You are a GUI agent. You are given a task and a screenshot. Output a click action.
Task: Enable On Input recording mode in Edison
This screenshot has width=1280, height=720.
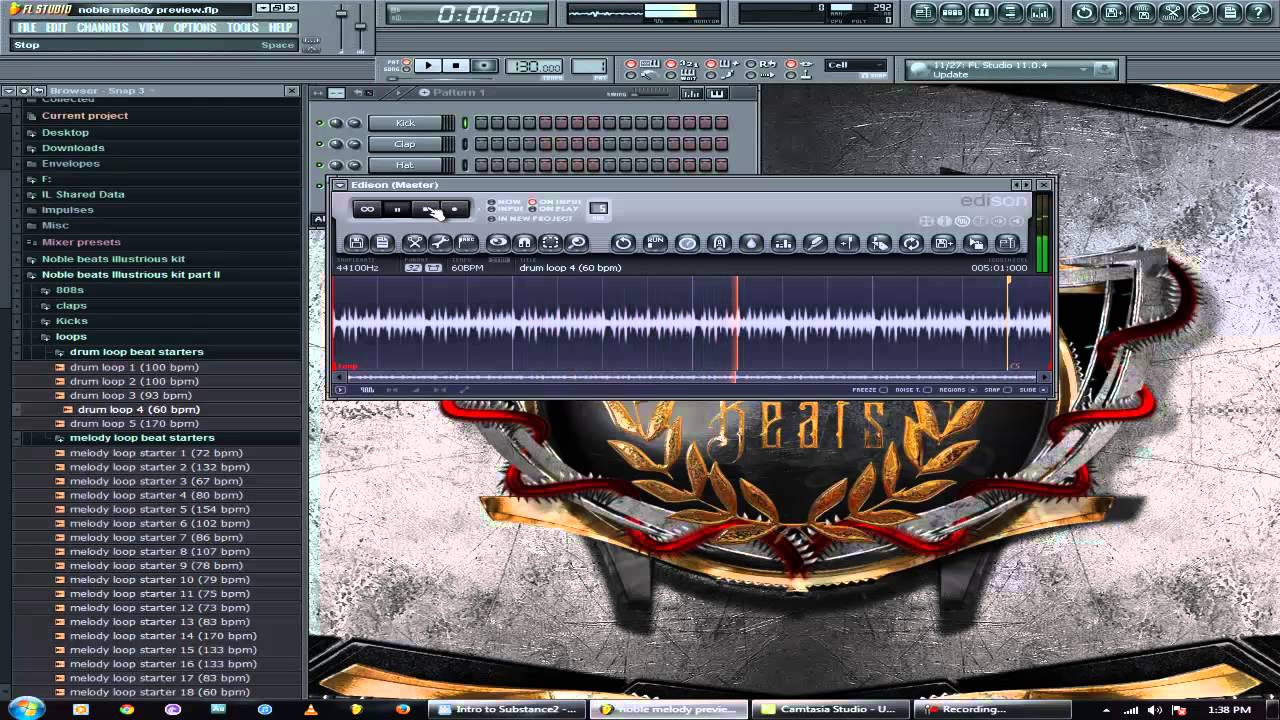[x=532, y=202]
